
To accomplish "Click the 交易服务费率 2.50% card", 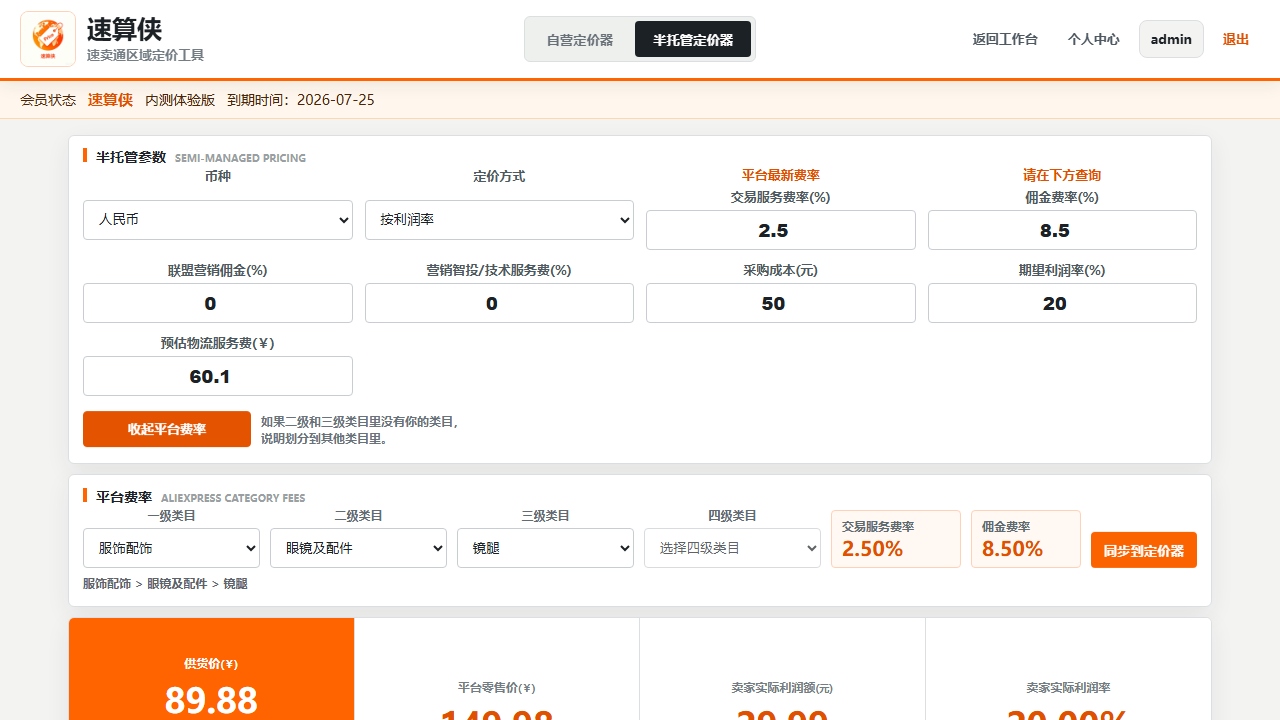I will pos(896,539).
